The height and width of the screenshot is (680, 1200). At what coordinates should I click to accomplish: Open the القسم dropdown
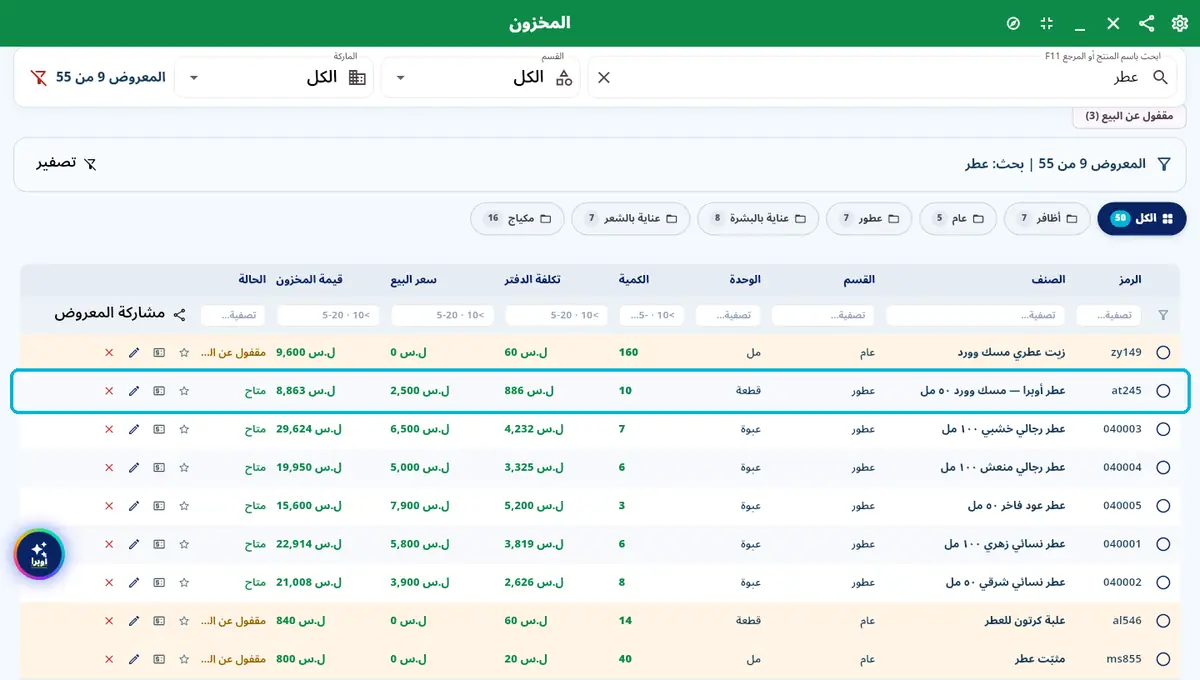(x=481, y=77)
